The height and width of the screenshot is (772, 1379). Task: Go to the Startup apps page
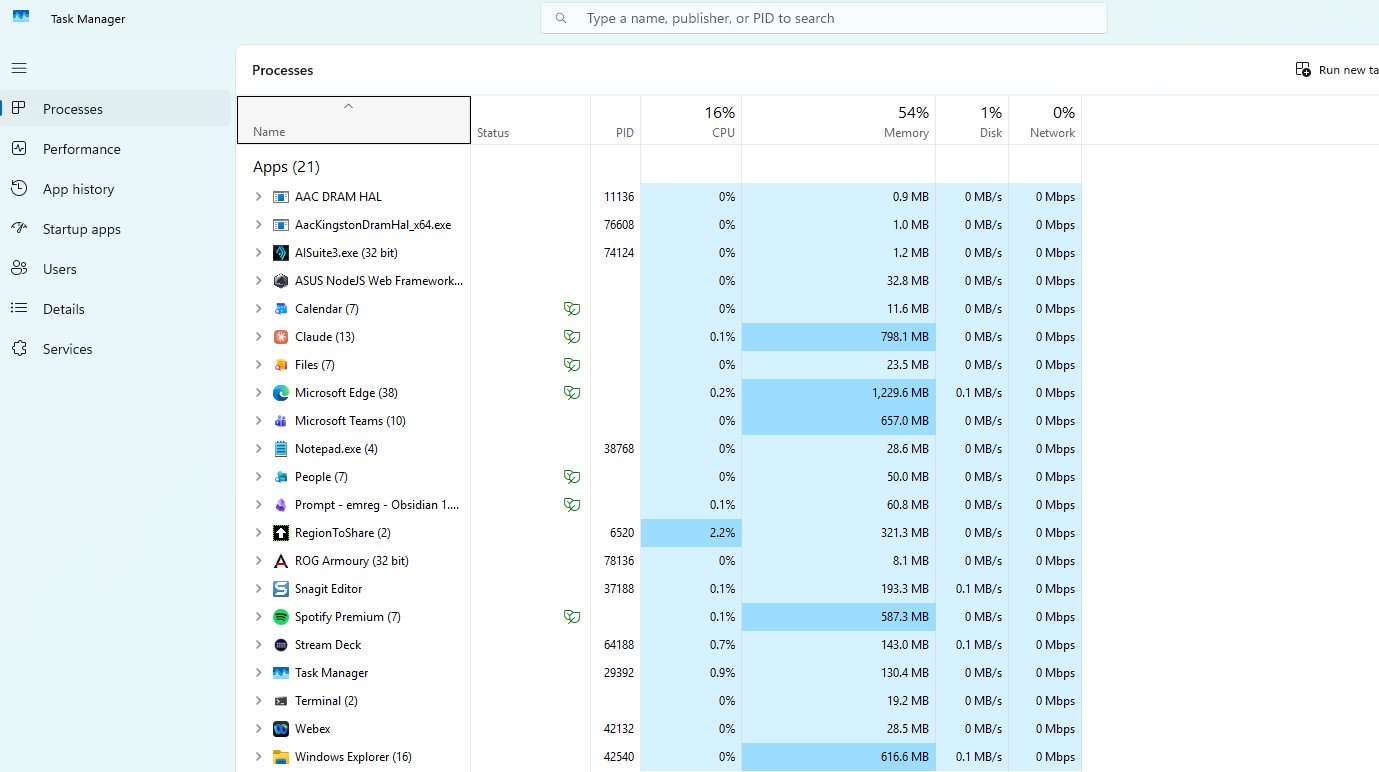[x=116, y=228]
